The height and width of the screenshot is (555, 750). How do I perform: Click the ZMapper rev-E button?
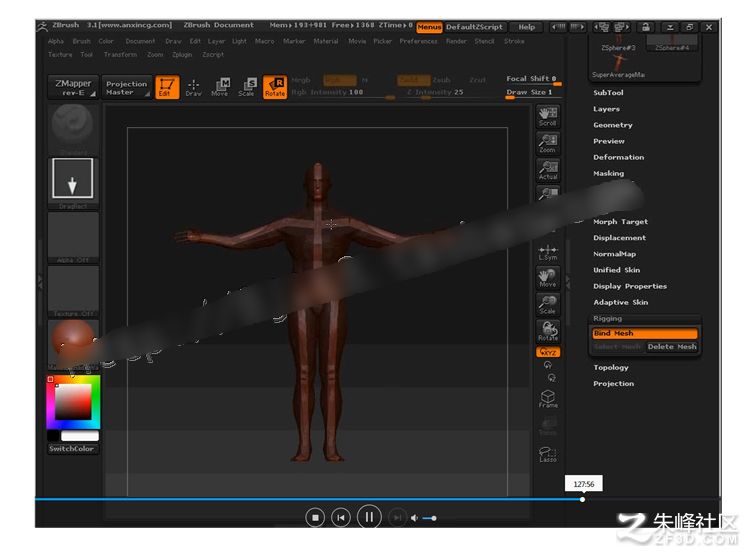(x=73, y=87)
